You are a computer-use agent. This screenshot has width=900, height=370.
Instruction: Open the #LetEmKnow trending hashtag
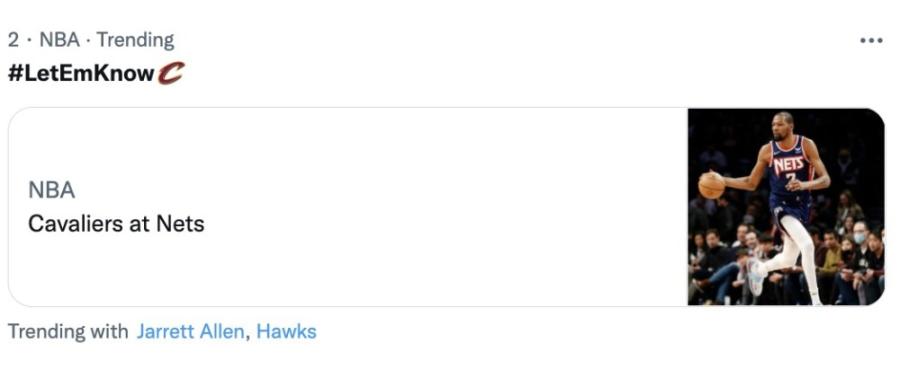81,74
